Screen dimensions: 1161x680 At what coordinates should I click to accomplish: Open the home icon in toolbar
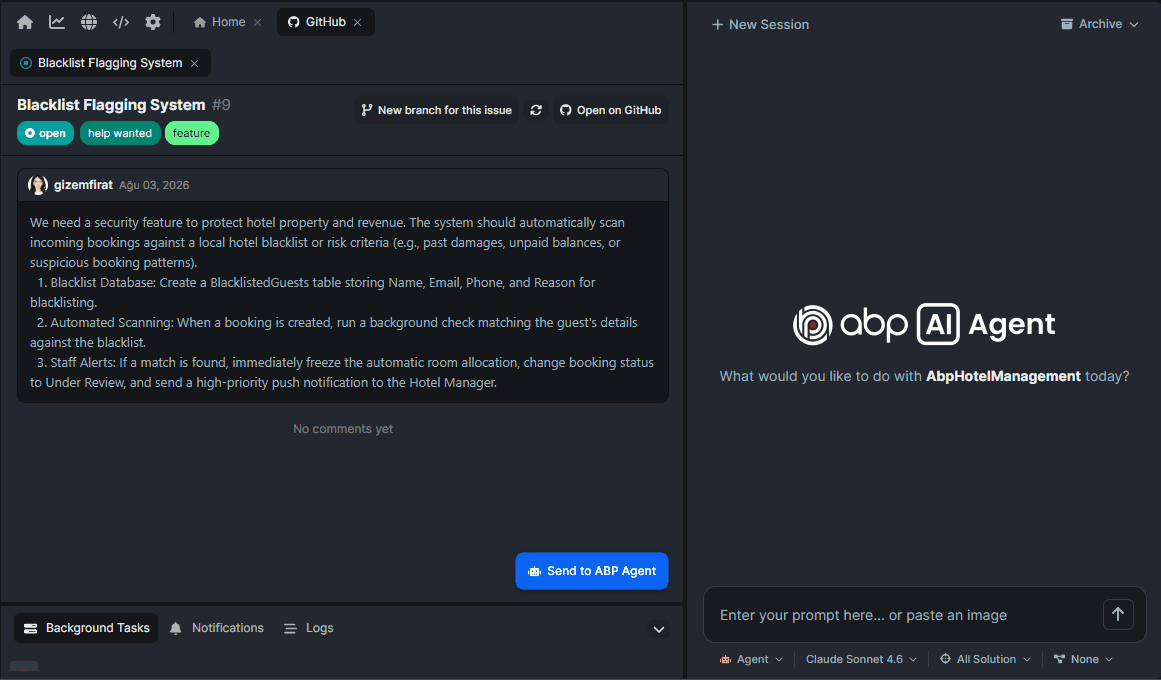tap(25, 22)
